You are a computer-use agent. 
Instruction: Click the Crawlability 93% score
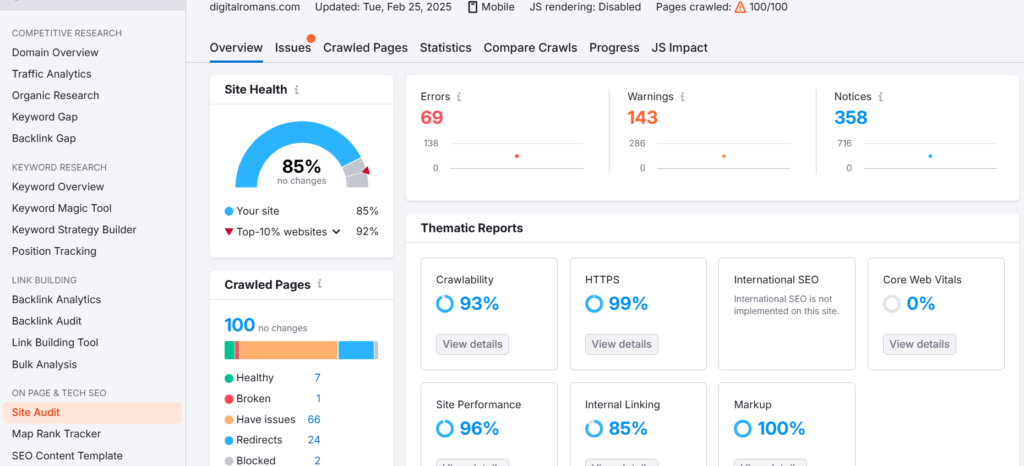[479, 303]
